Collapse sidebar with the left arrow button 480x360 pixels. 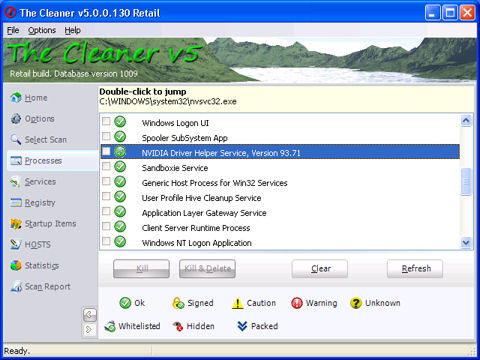coord(89,314)
